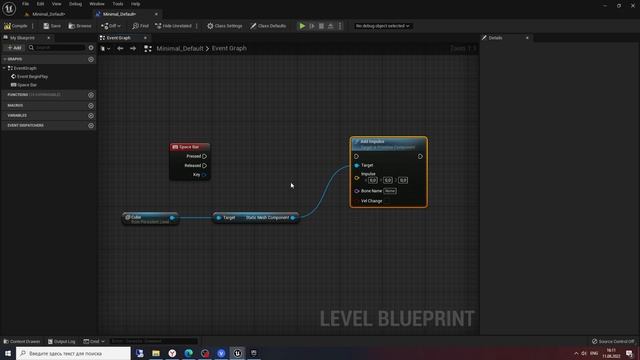
Task: Add a new event dispatcher with the plus icon
Action: coord(91,125)
